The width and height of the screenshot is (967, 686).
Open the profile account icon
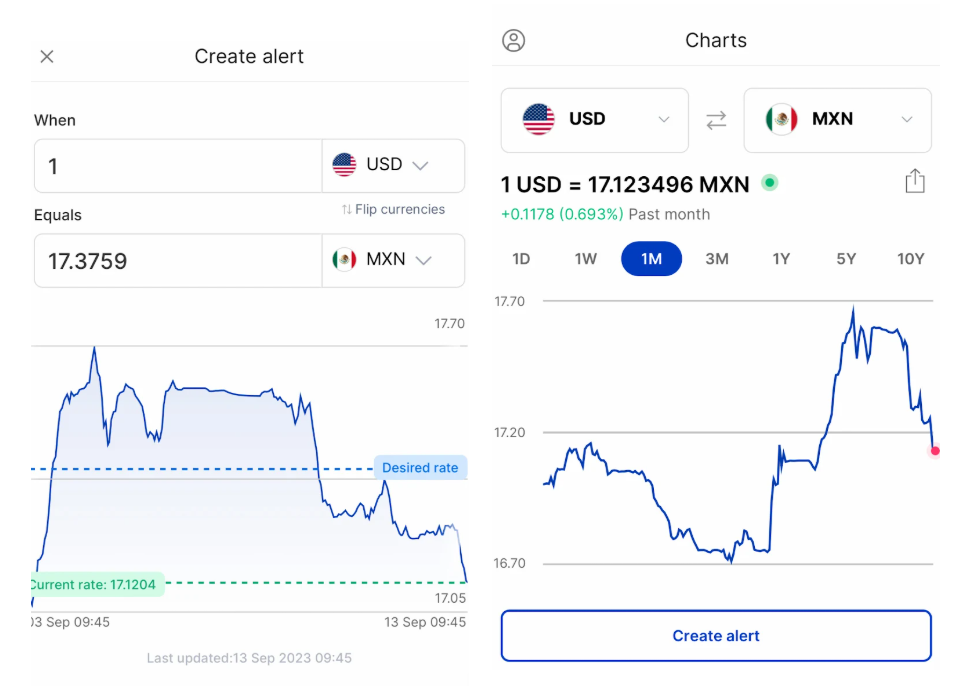tap(514, 41)
